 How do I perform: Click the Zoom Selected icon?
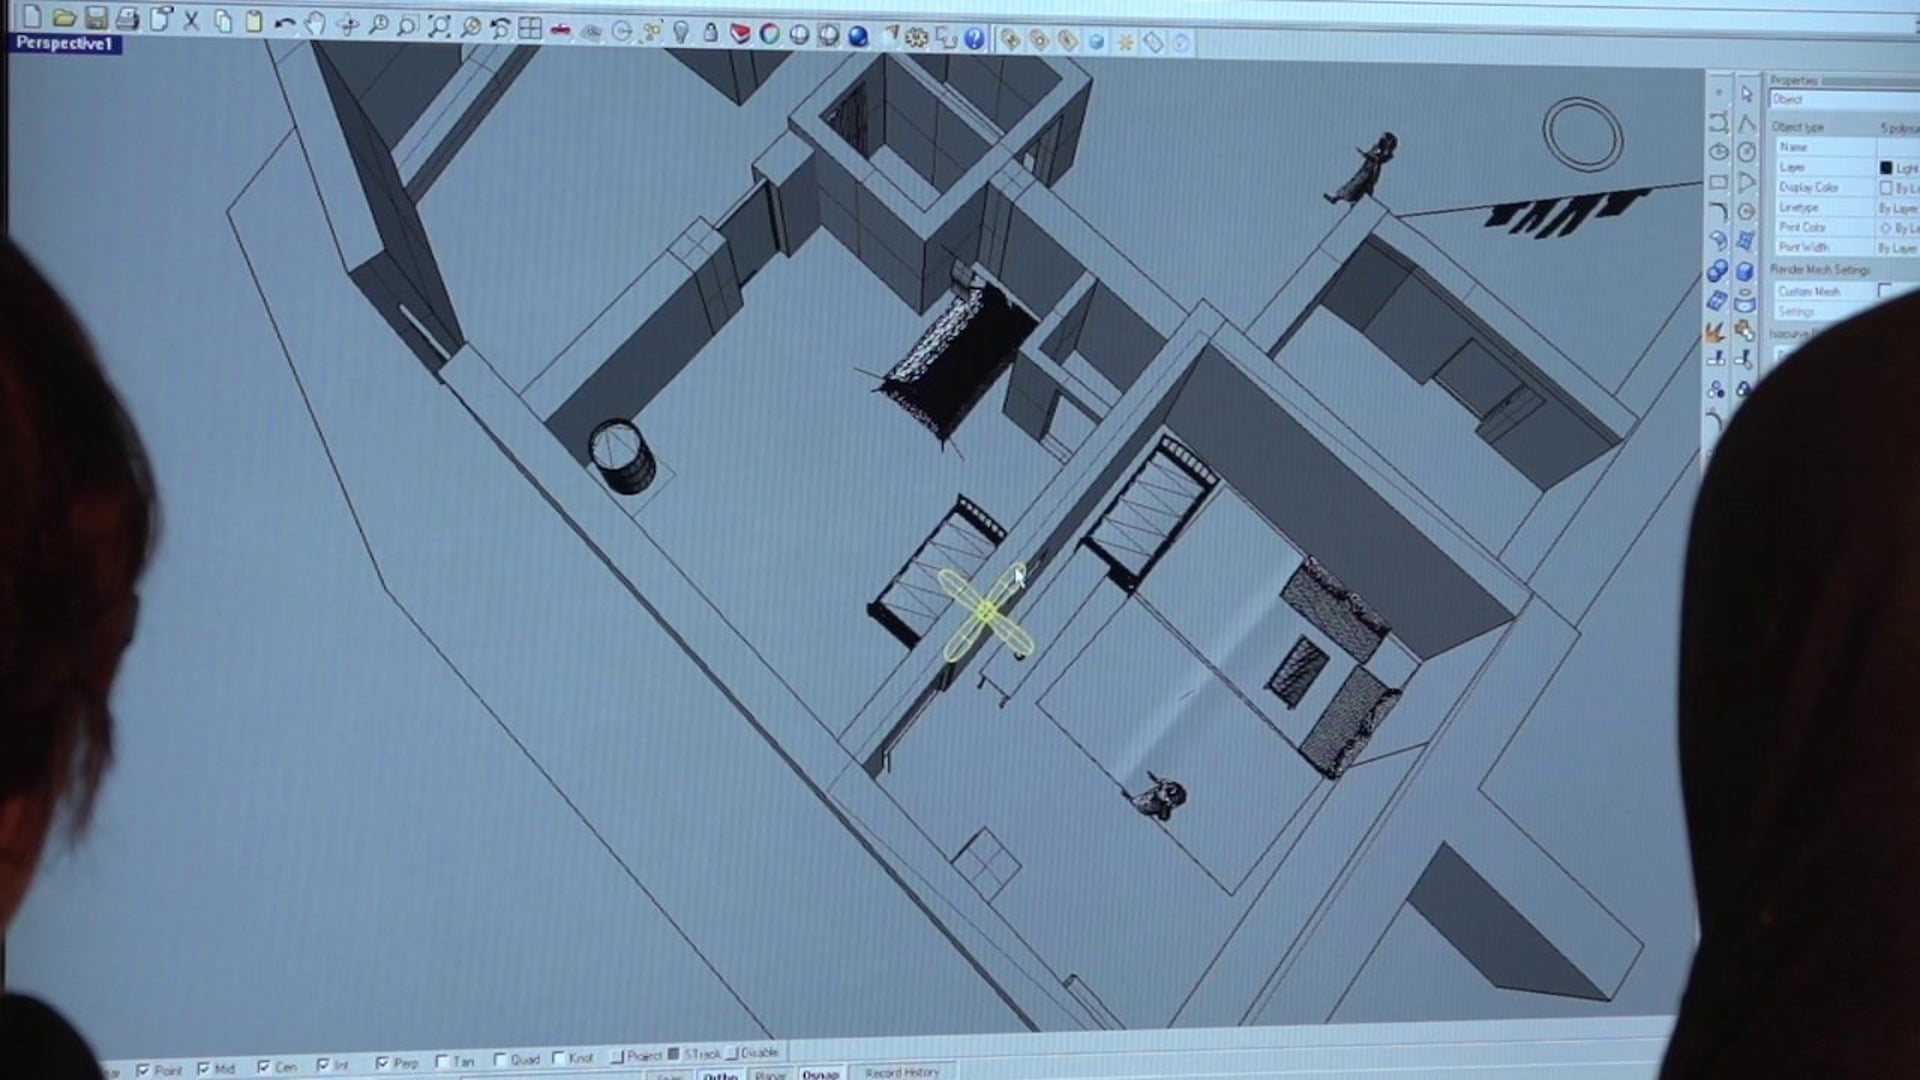pos(470,28)
